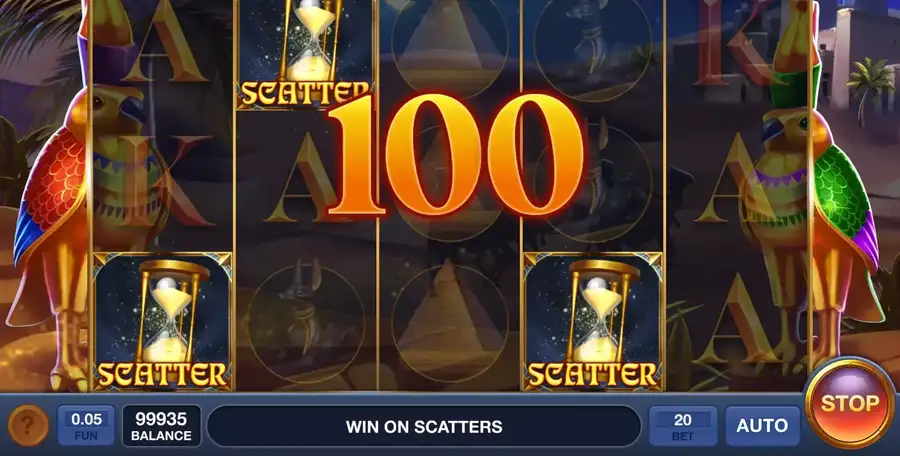Change the 0.05 FUN coin value
This screenshot has height=456, width=900.
tap(86, 426)
